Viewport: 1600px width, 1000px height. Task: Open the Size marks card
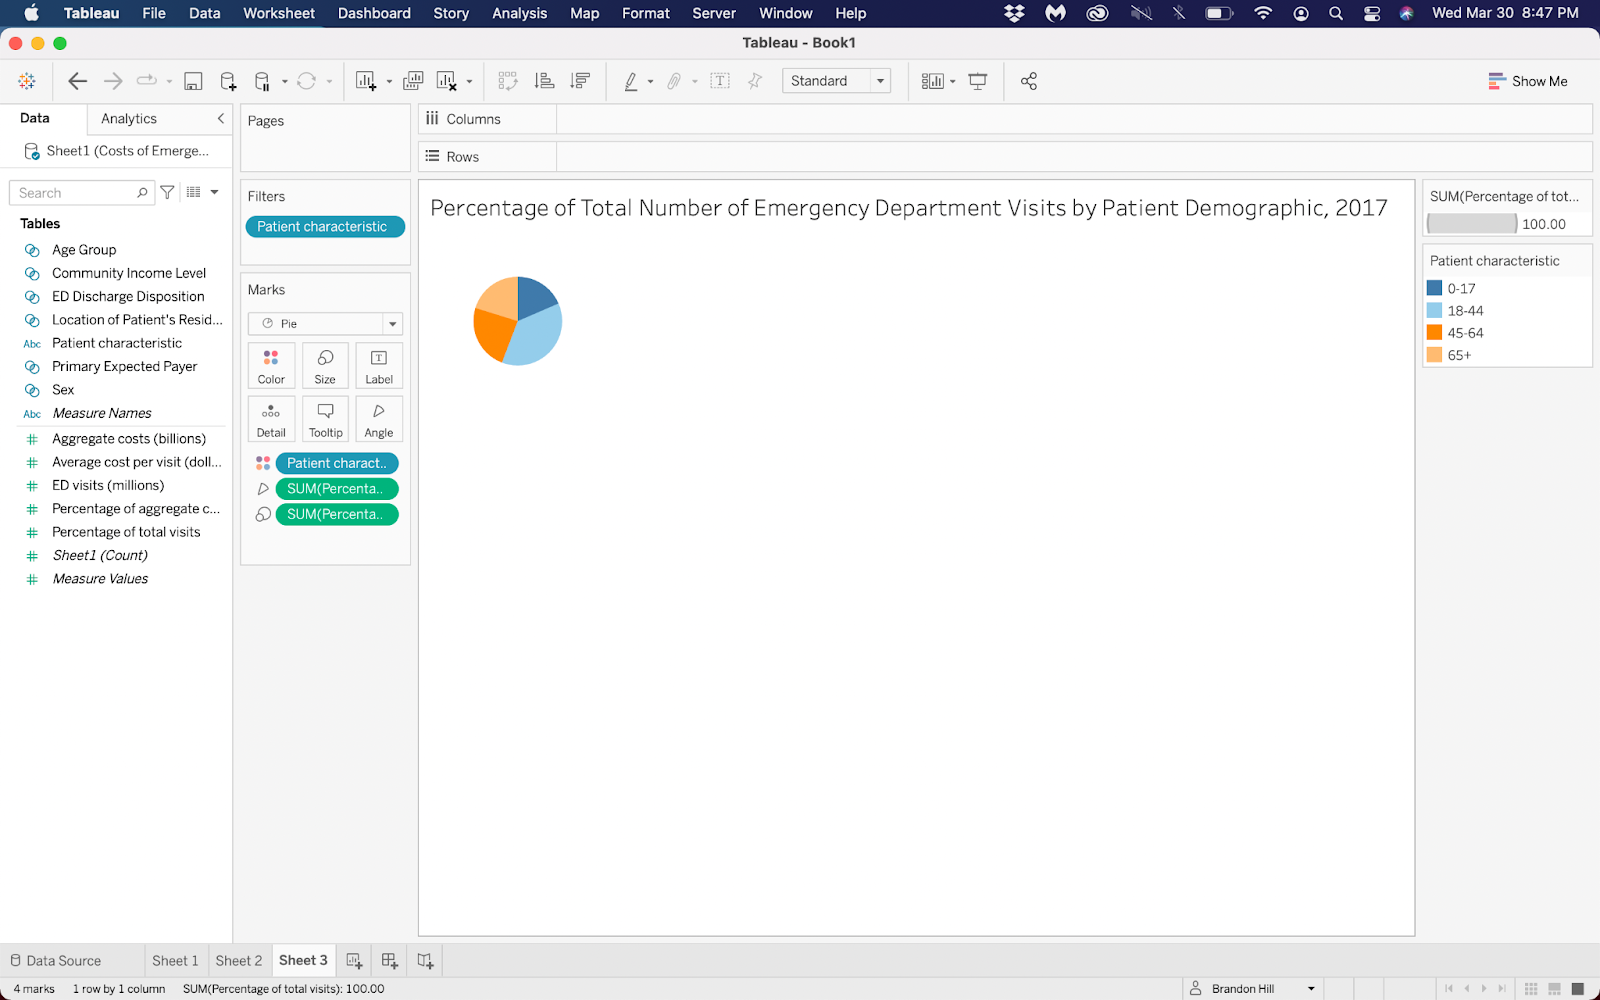coord(325,366)
